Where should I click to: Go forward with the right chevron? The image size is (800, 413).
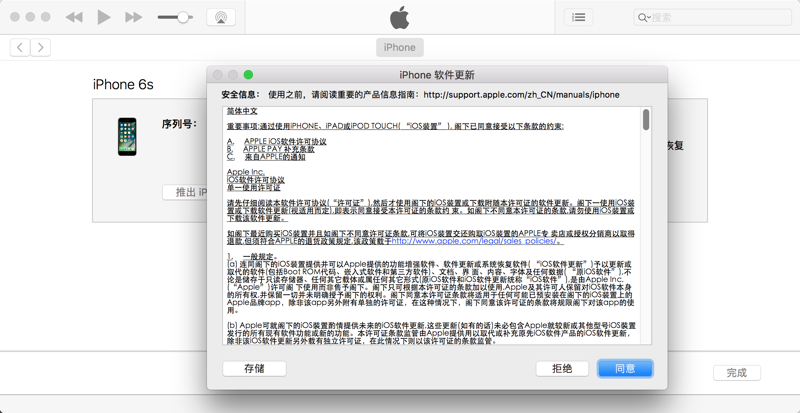(40, 47)
